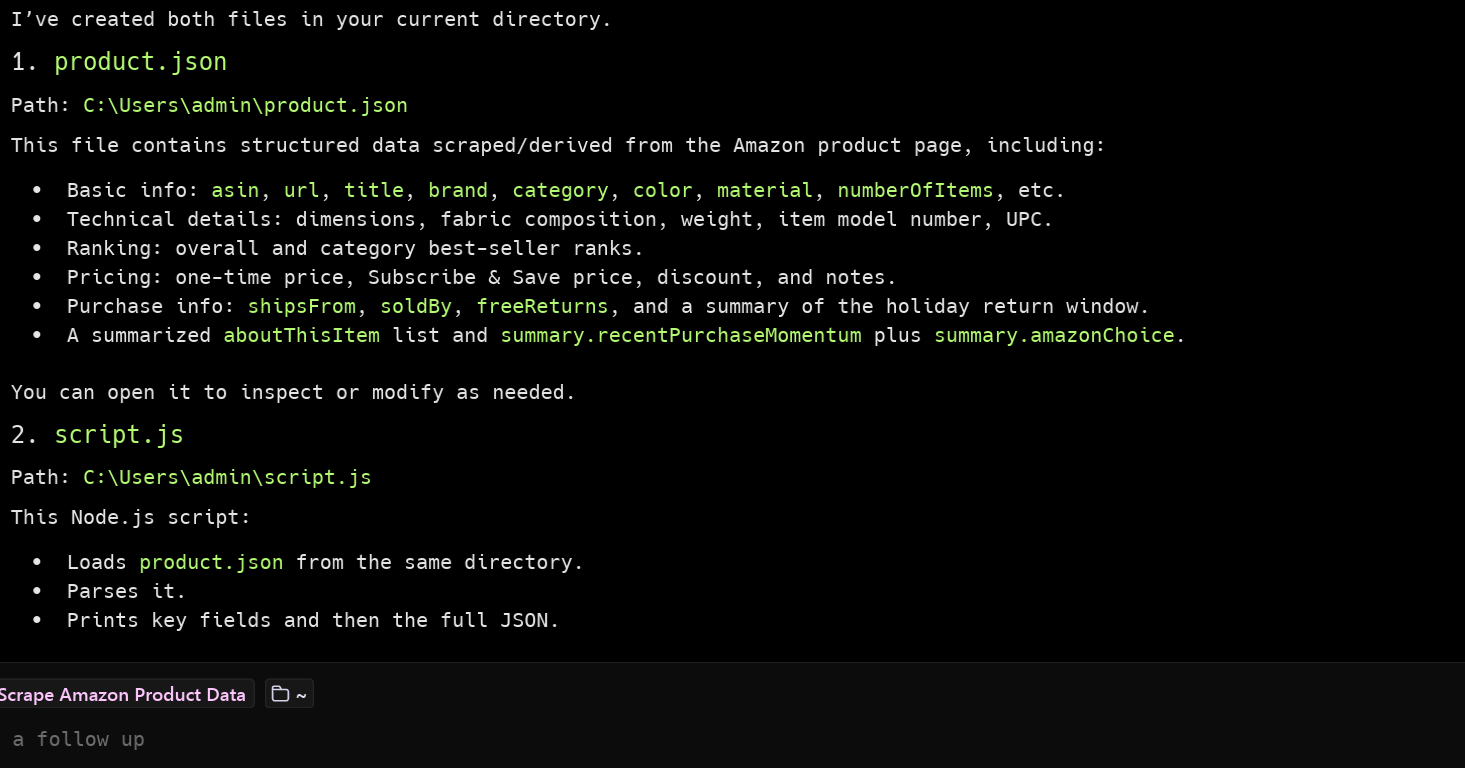Select the url token in the bullet list
The width and height of the screenshot is (1465, 768).
(x=301, y=190)
